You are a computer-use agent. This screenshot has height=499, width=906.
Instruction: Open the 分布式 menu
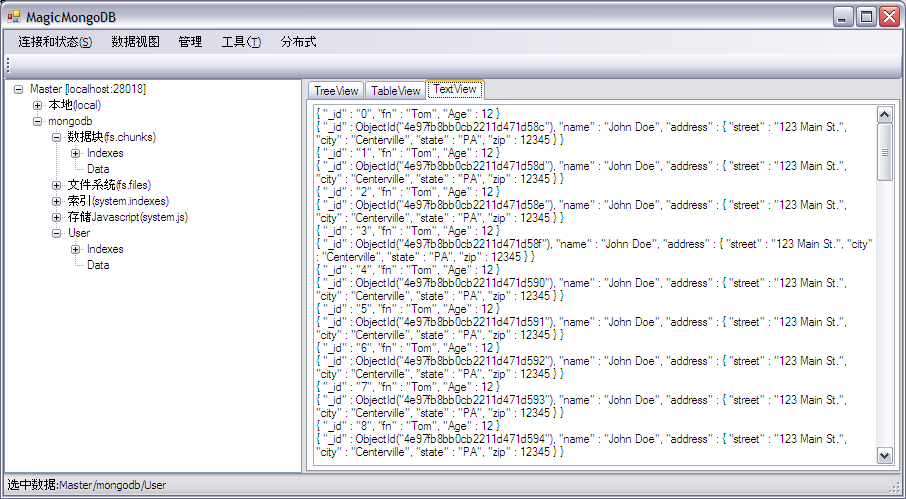(298, 42)
